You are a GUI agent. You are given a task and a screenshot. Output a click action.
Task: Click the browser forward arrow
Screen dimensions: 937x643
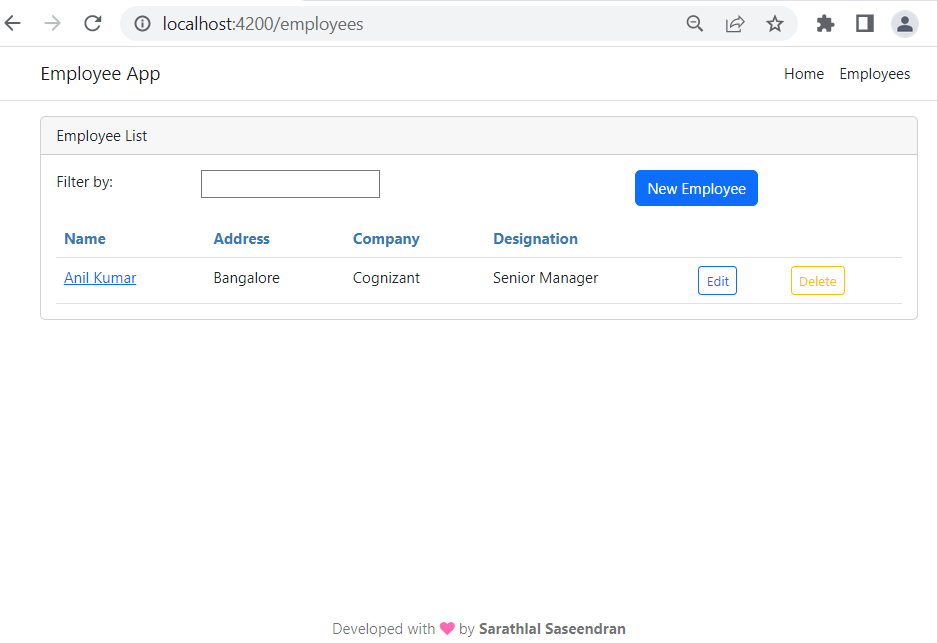tap(53, 23)
